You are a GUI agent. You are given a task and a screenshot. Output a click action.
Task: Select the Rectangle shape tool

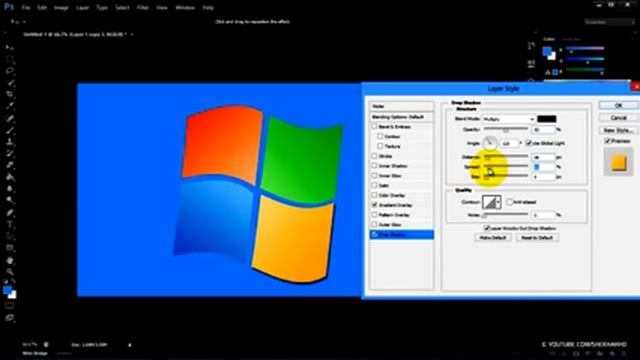[x=9, y=248]
